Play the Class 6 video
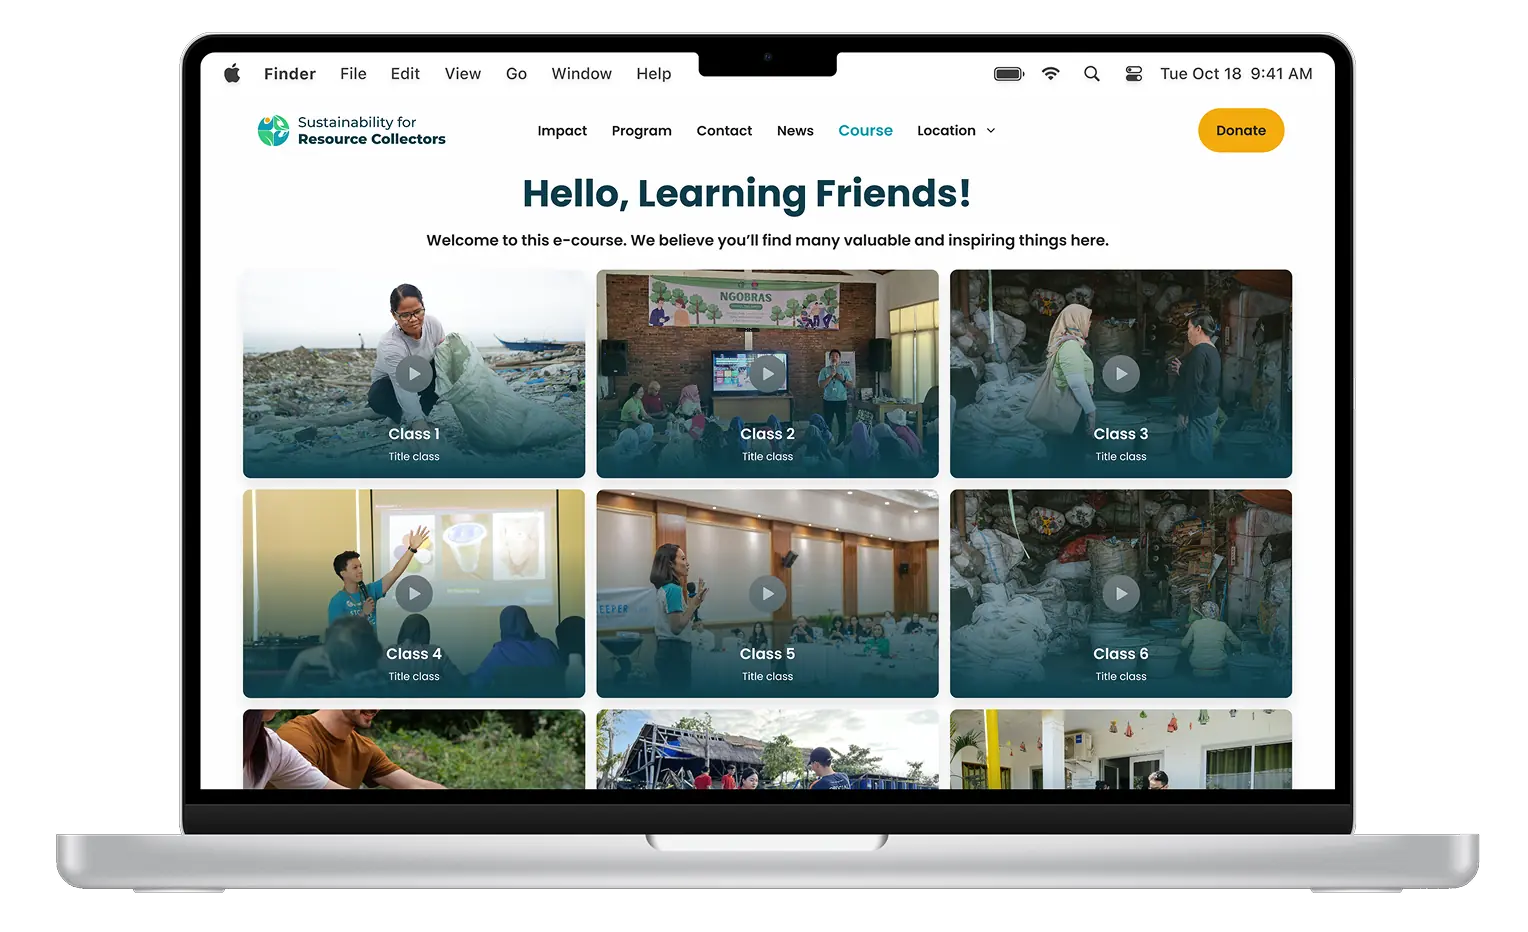 tap(1121, 594)
